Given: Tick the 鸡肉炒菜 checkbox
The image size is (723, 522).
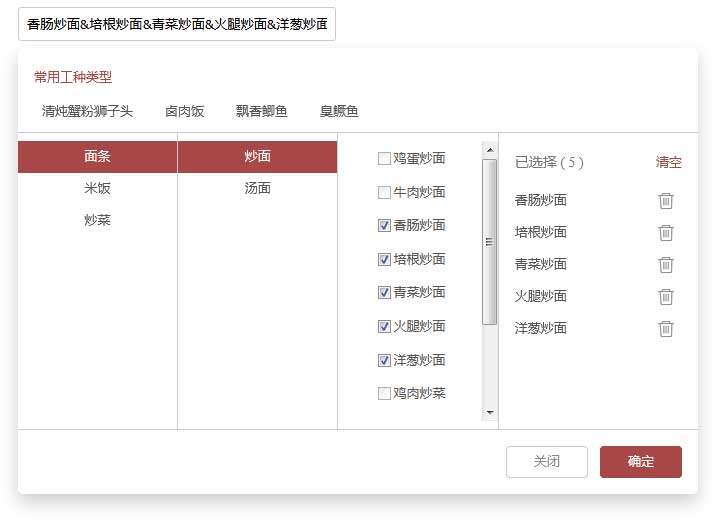Looking at the screenshot, I should [384, 393].
